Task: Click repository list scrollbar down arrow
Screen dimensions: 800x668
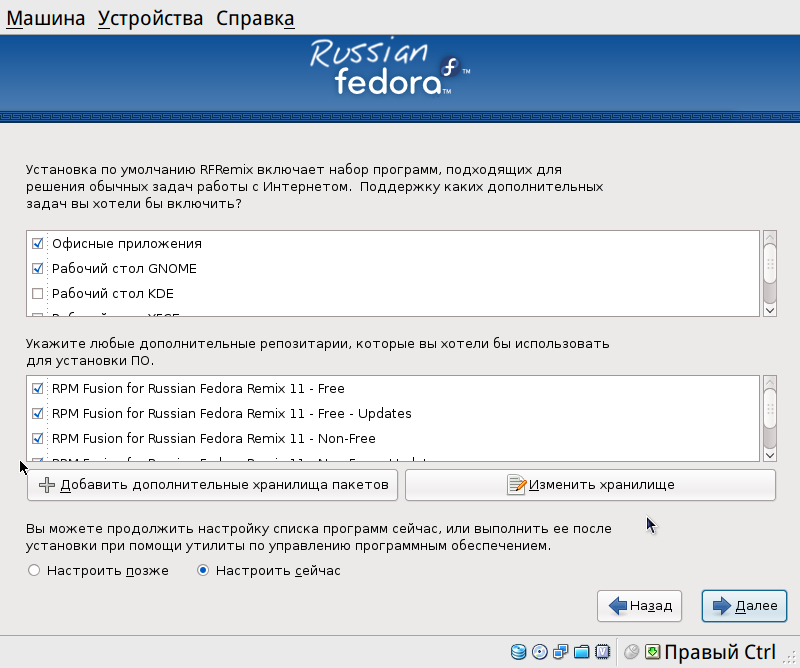Action: [x=770, y=455]
